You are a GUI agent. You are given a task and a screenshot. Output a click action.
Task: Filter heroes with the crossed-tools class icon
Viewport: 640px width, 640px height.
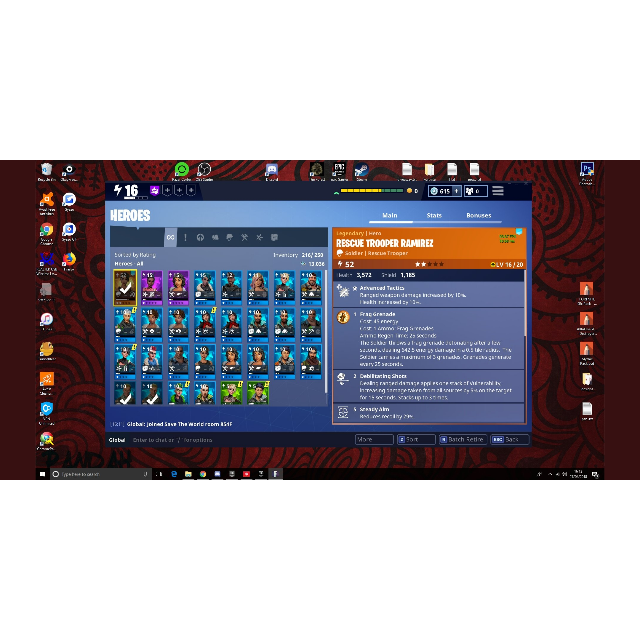tap(244, 237)
